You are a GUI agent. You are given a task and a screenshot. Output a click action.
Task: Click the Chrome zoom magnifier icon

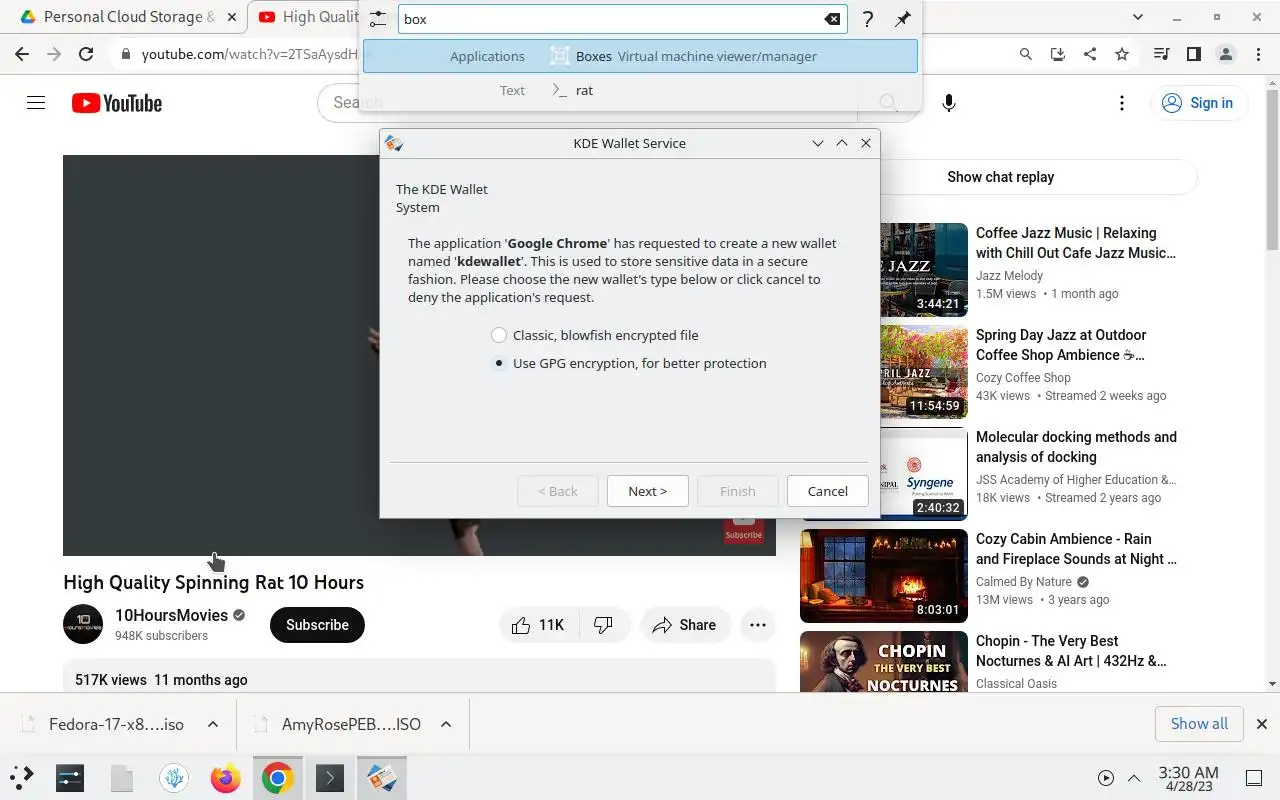pos(1025,54)
